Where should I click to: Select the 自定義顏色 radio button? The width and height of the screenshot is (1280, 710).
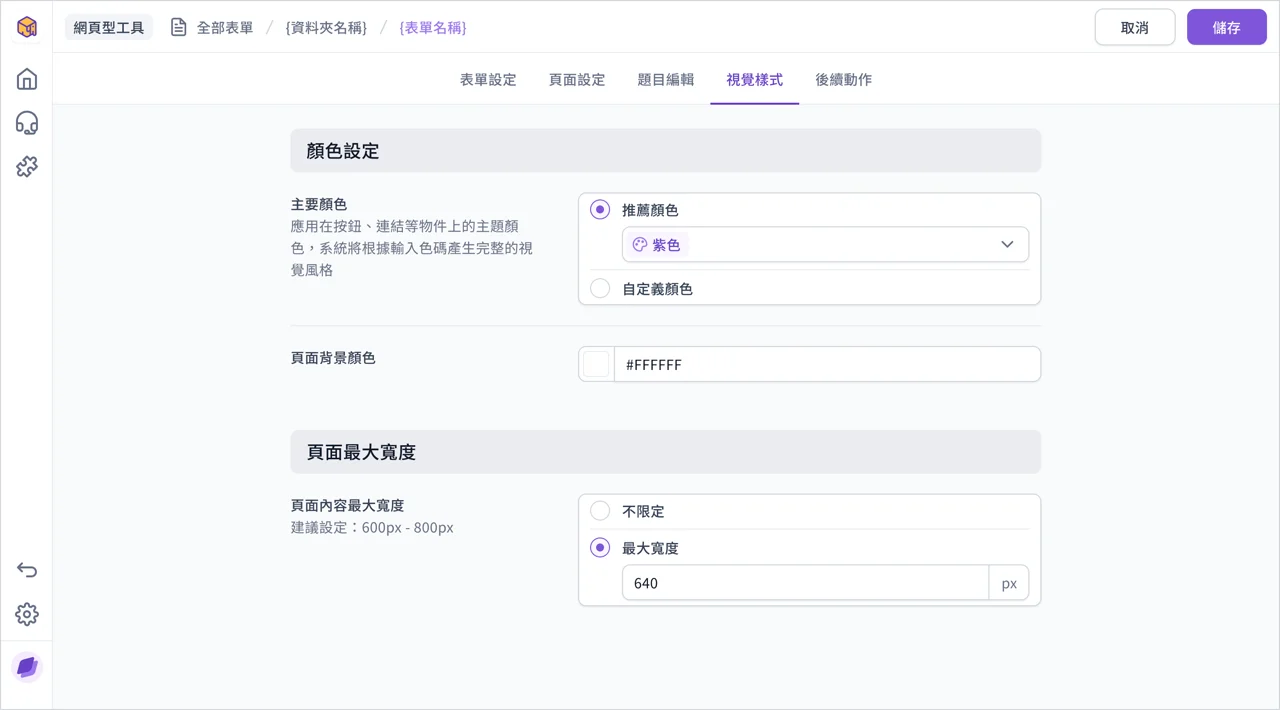point(600,288)
